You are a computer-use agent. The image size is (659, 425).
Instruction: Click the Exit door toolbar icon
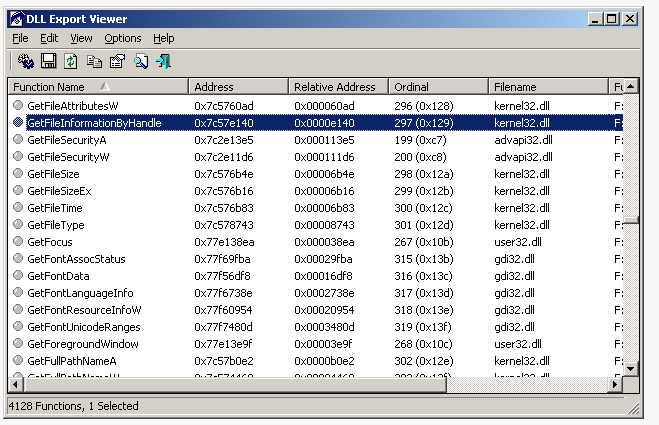click(x=163, y=61)
